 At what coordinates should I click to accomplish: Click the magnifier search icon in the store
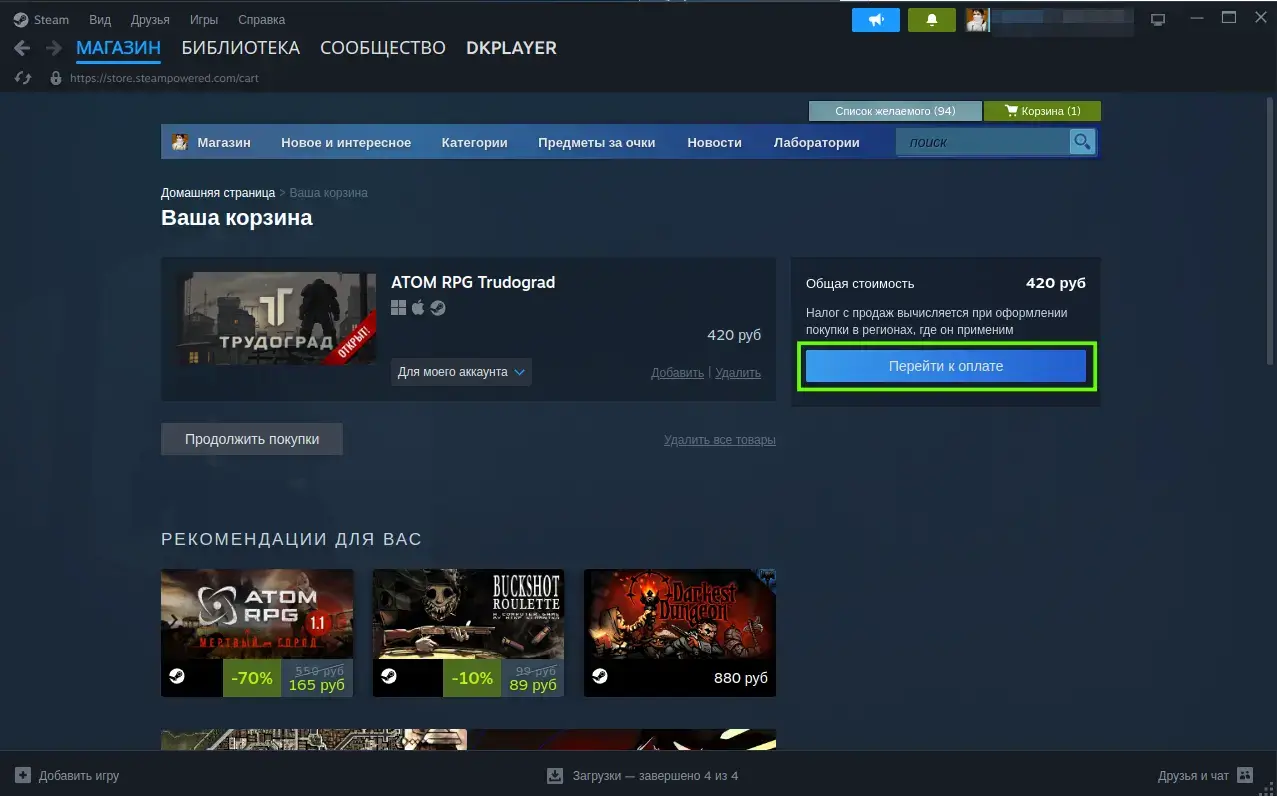pyautogui.click(x=1082, y=142)
